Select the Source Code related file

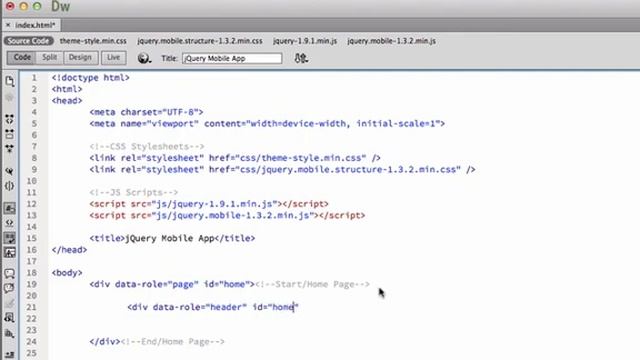[x=29, y=41]
